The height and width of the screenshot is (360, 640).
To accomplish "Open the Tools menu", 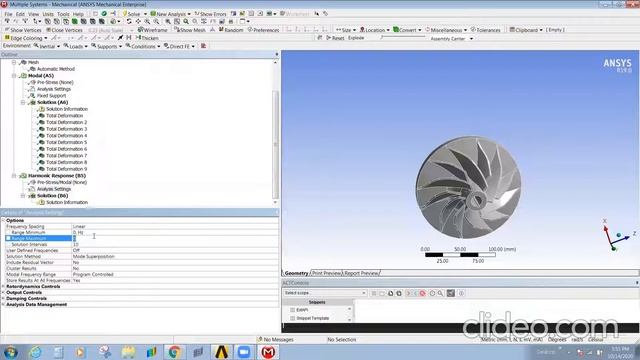I will tap(63, 14).
